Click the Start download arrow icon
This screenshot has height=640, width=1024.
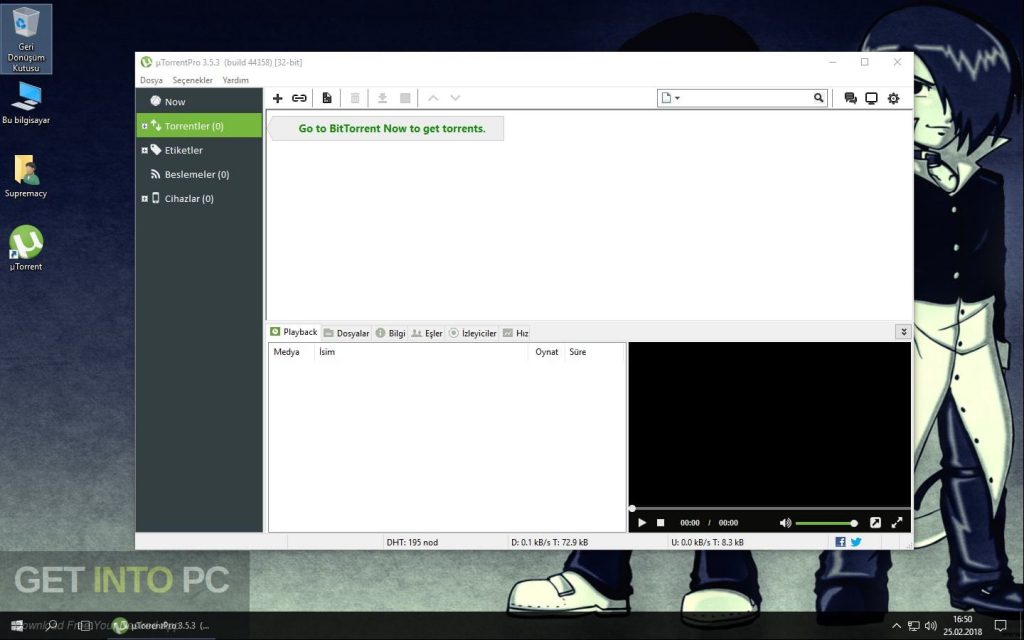click(x=383, y=98)
